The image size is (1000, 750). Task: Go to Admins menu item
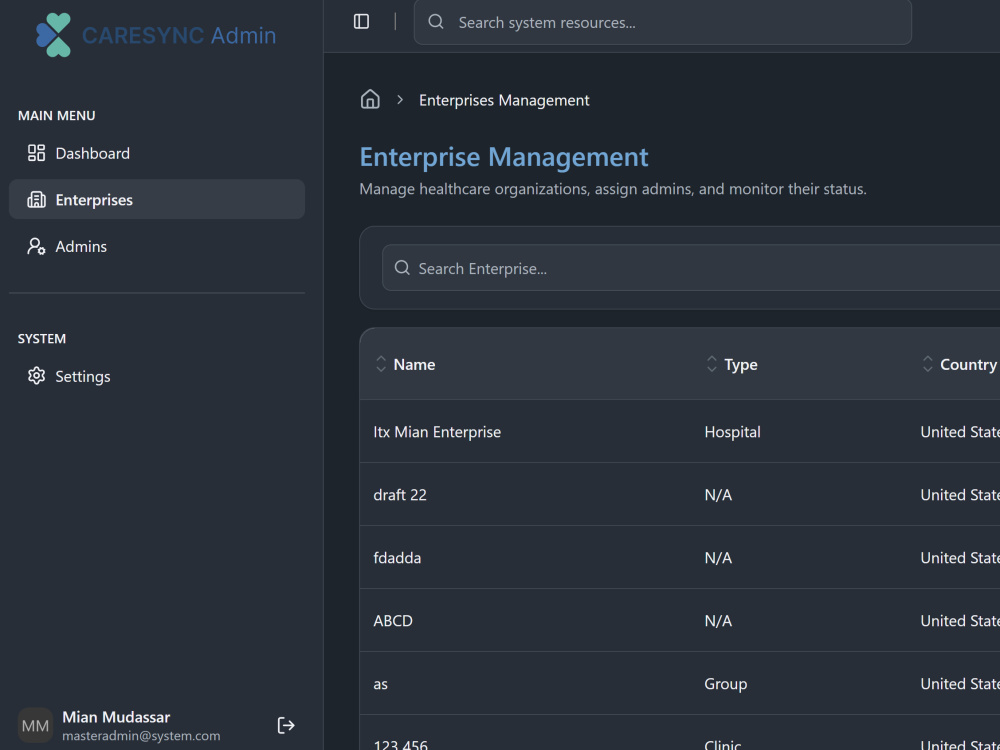[157, 246]
